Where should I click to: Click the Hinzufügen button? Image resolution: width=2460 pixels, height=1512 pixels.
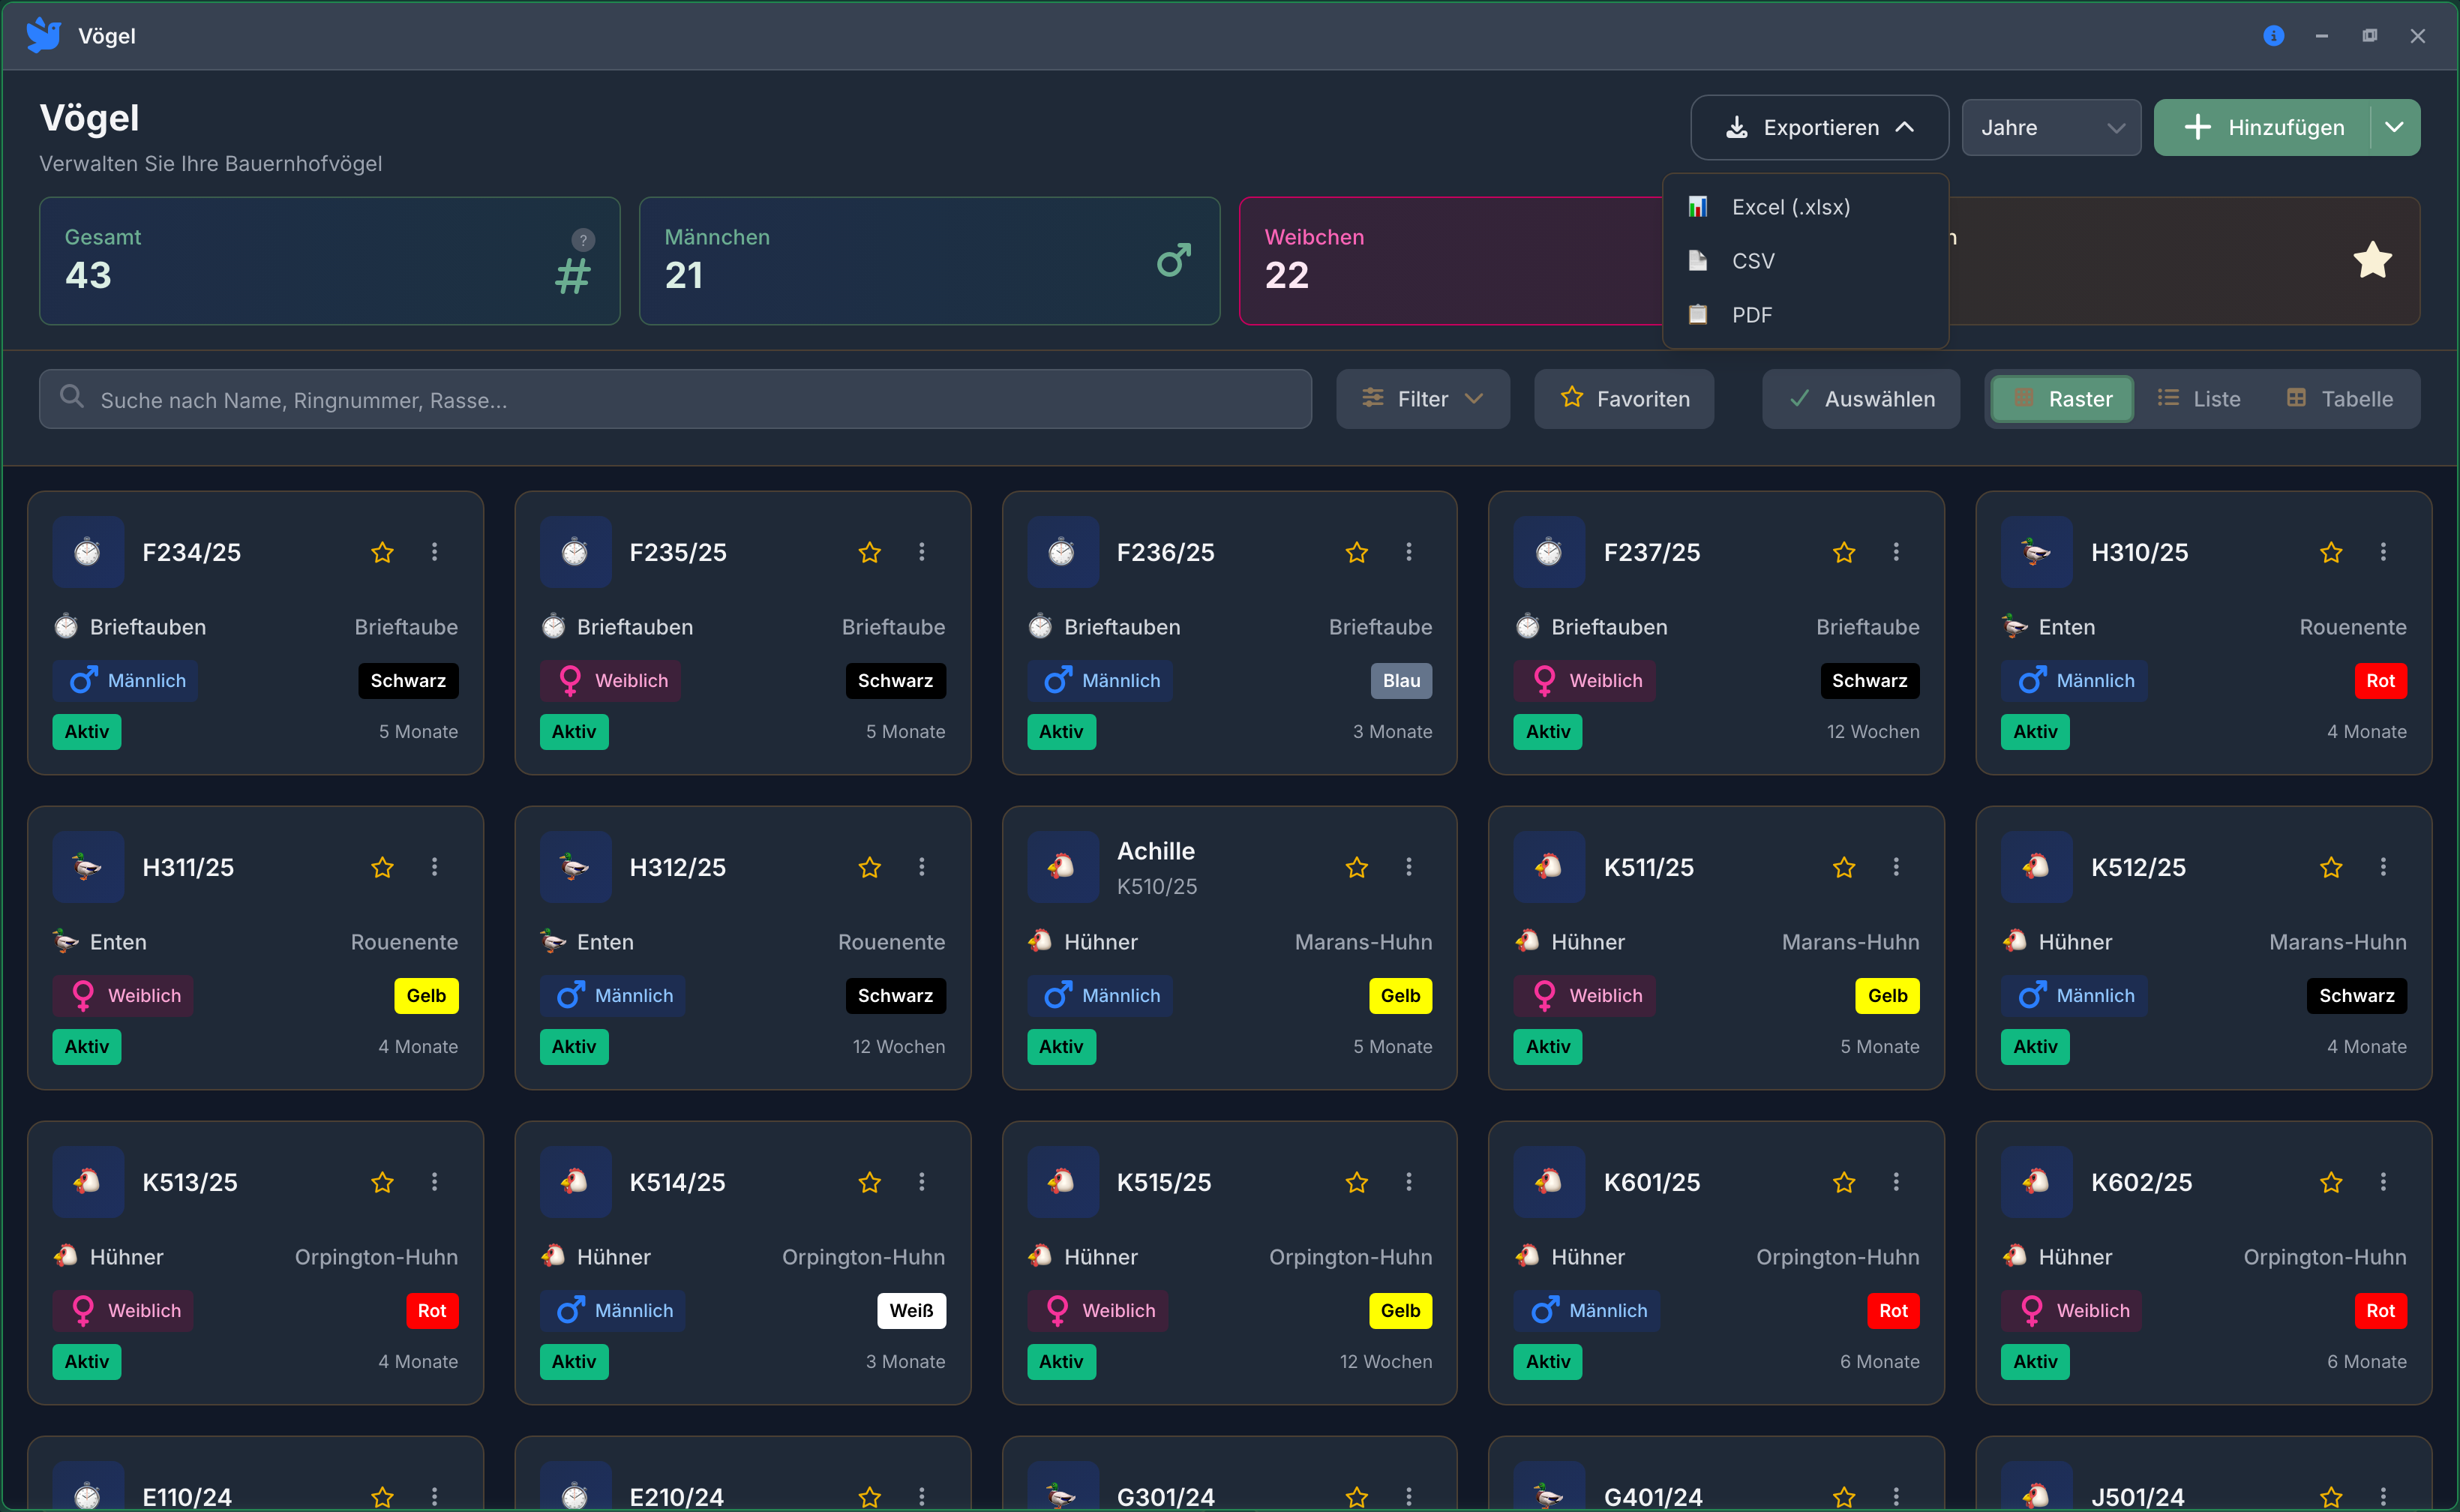[x=2263, y=127]
